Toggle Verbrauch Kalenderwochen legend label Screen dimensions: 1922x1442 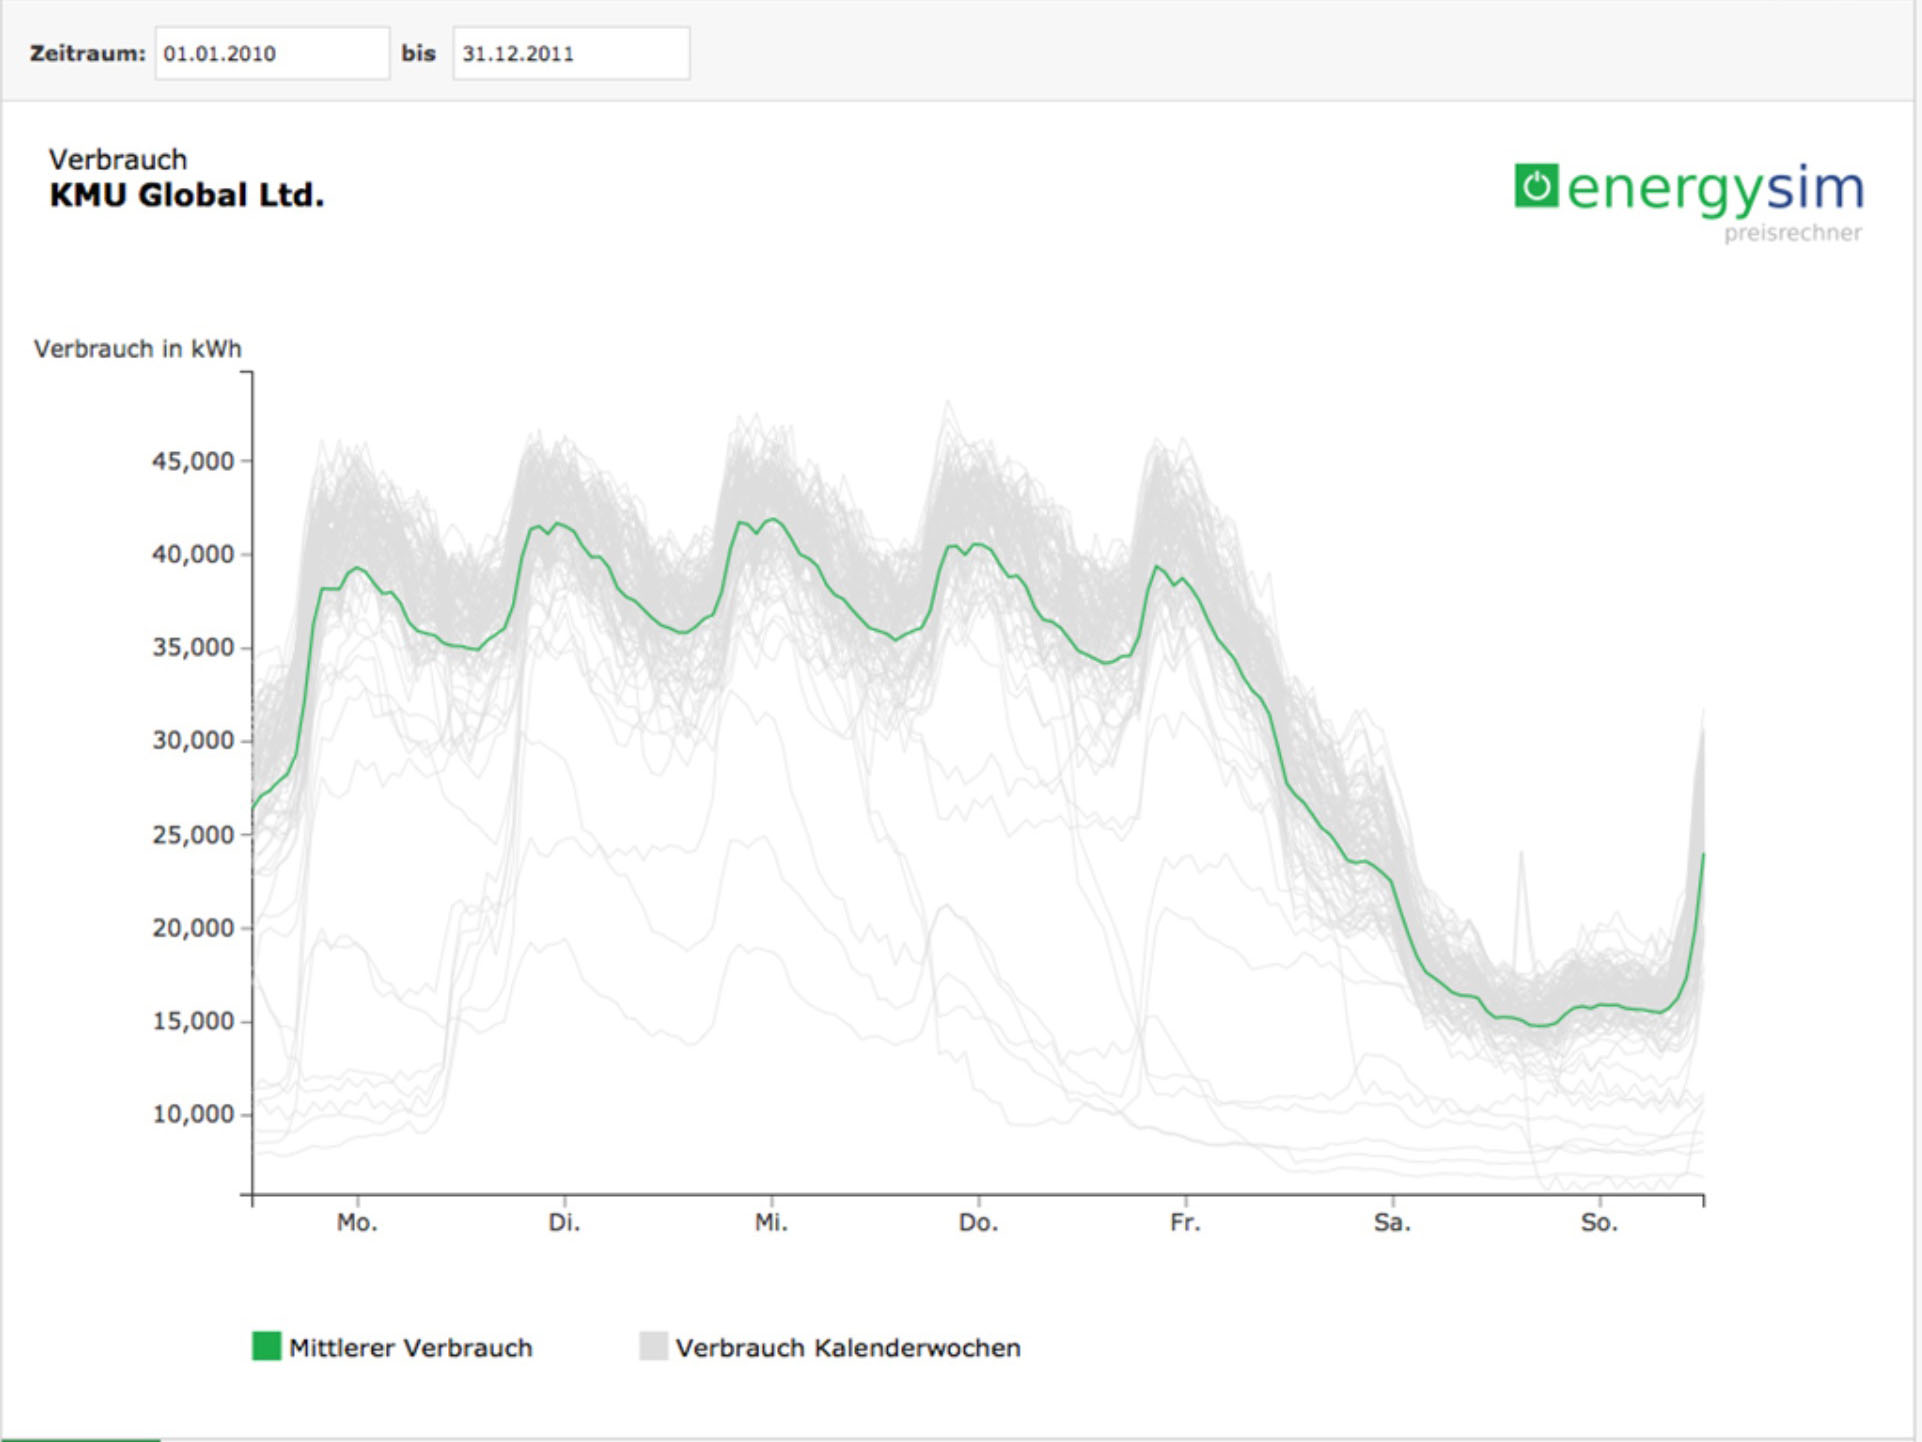coord(847,1348)
